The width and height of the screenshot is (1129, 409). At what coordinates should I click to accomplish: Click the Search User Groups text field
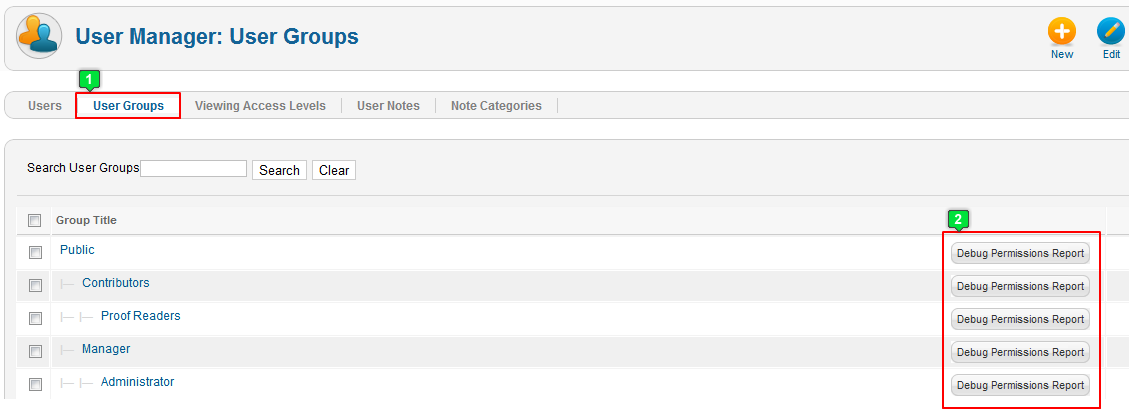(194, 168)
